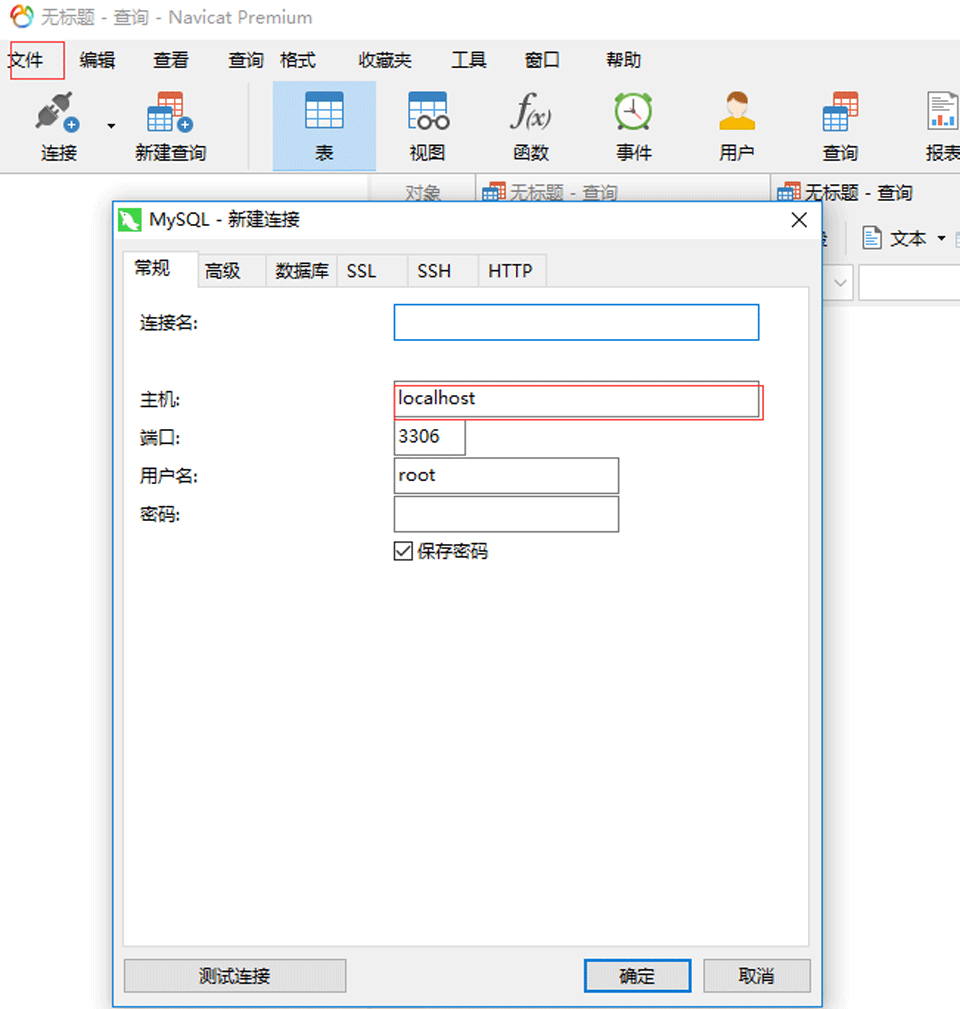
Task: Click the MySQL dialog title icon
Action: pos(129,220)
